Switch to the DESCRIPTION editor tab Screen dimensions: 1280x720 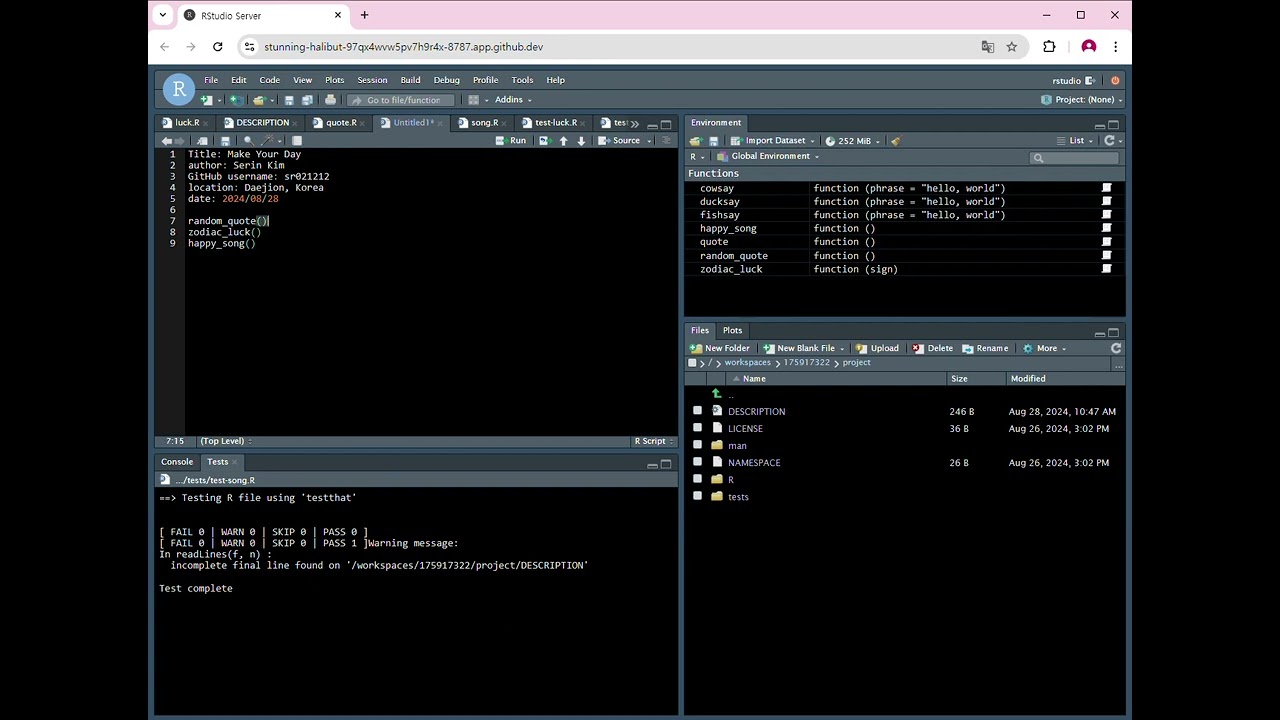pyautogui.click(x=262, y=123)
